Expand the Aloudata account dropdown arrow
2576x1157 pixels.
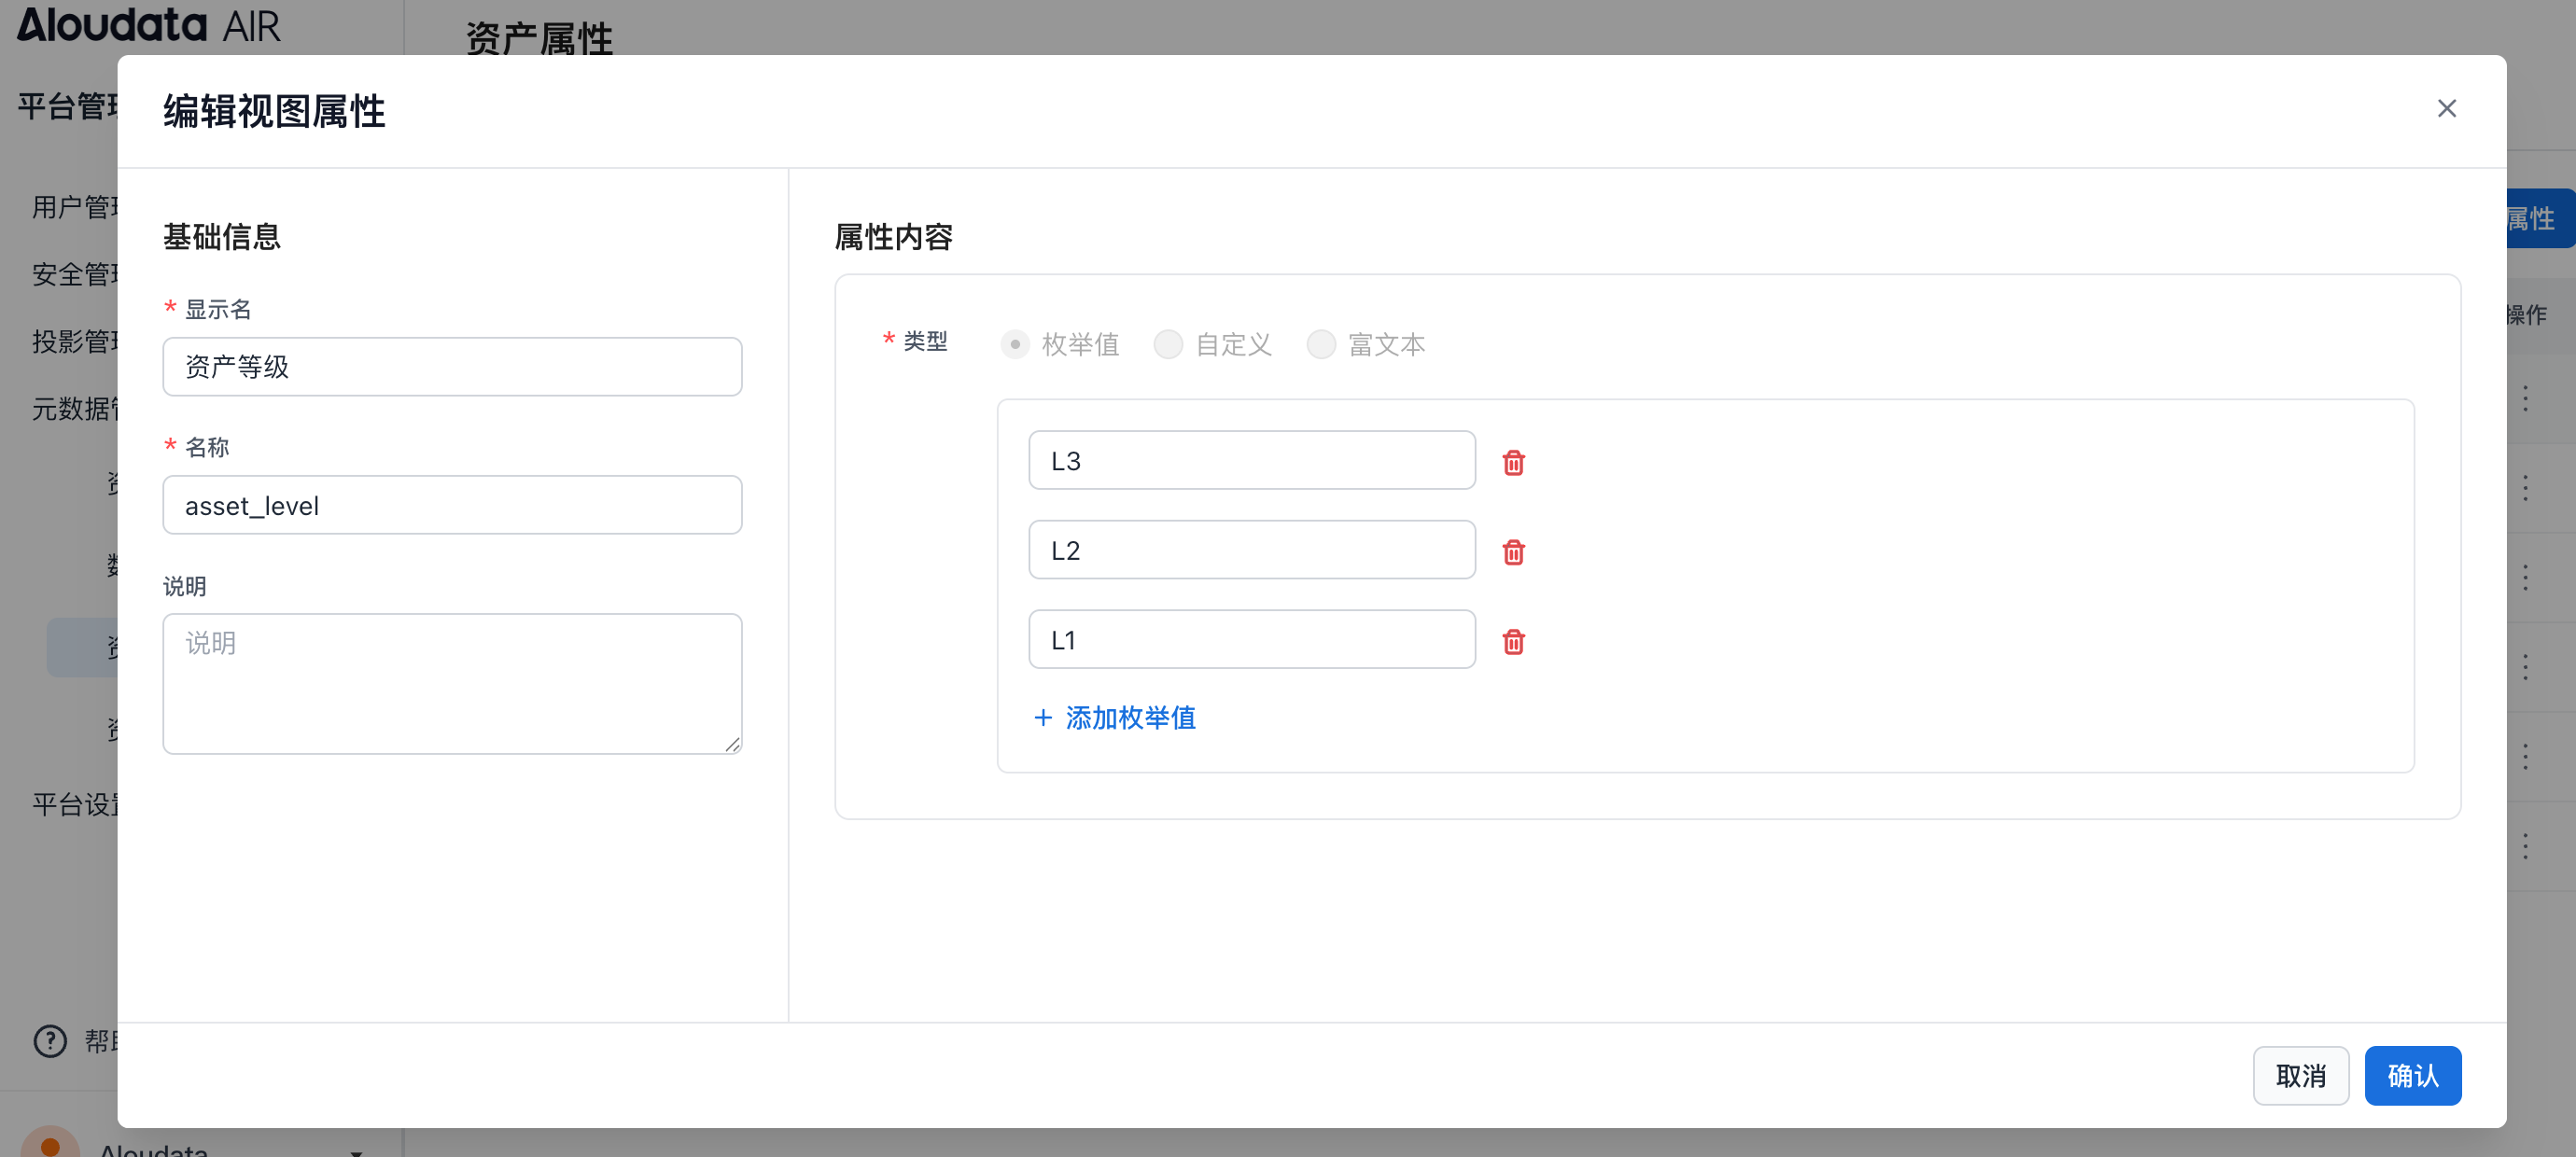point(356,1151)
